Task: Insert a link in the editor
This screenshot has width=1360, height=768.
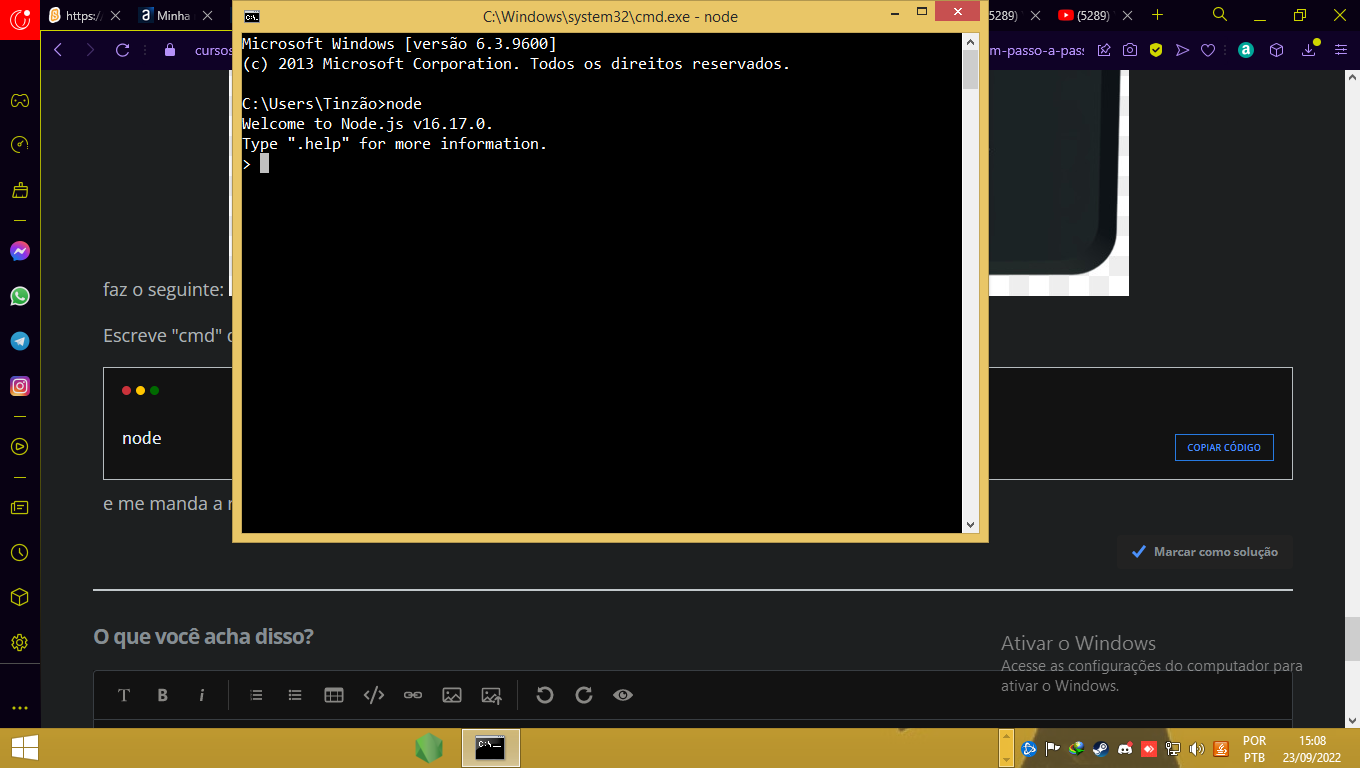Action: (x=413, y=695)
